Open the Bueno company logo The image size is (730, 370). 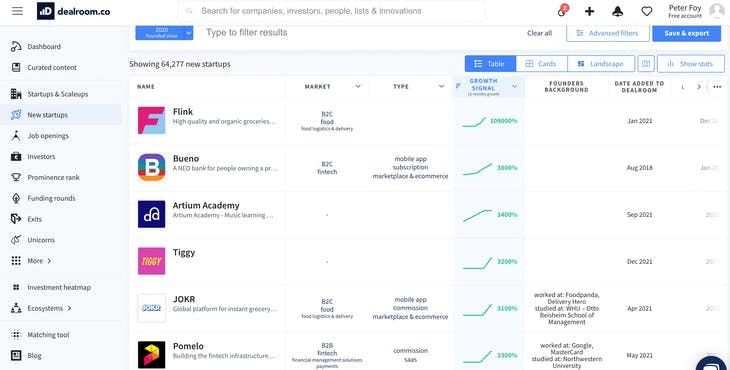[x=151, y=168]
